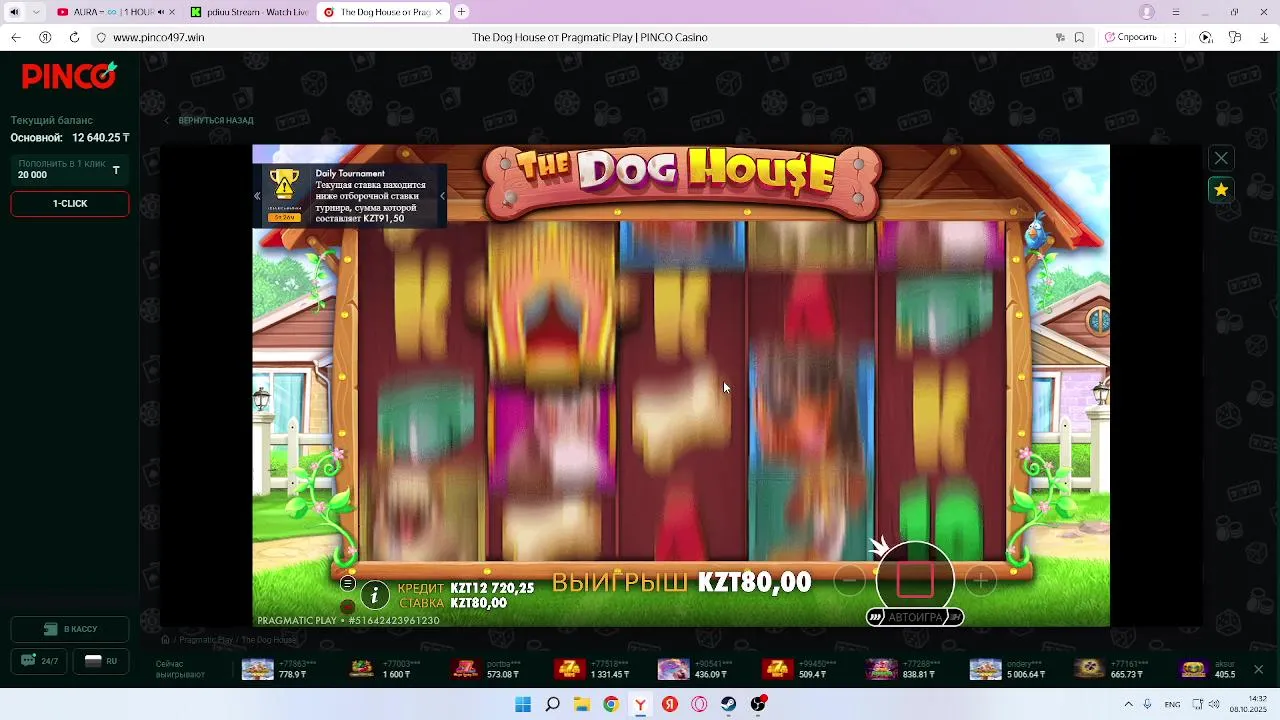Open page translate icon in address bar
1280x720 pixels.
tap(1060, 37)
